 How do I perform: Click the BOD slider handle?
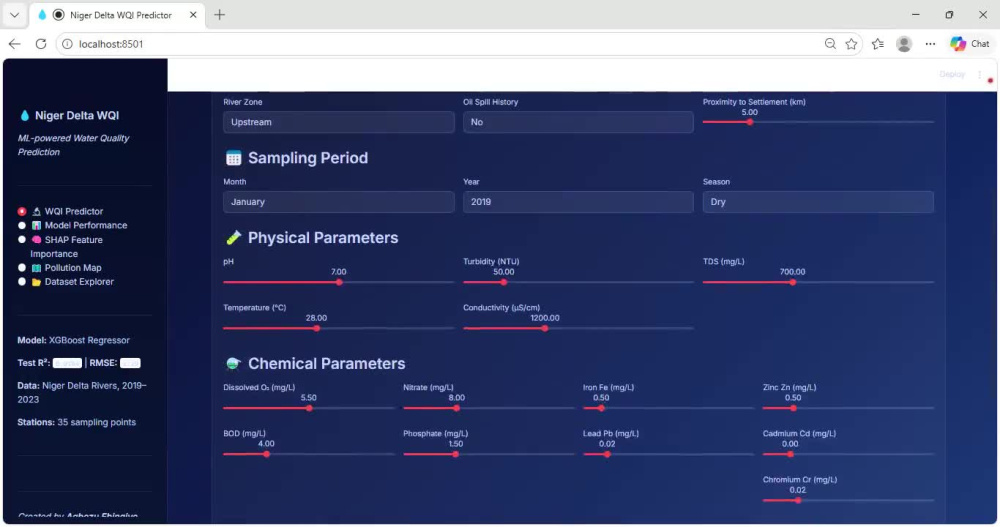coord(267,454)
